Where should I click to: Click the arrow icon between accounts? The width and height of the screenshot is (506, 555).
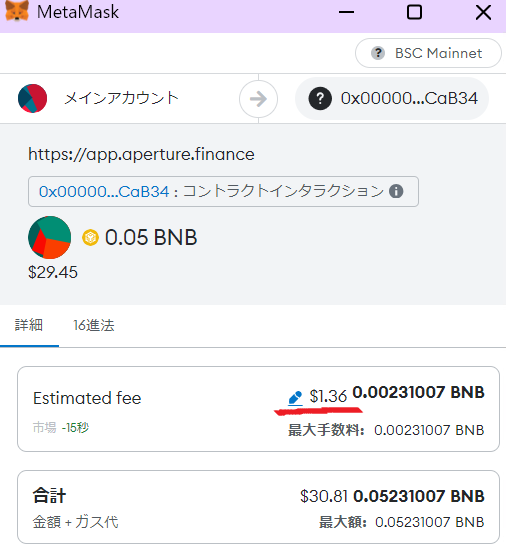click(x=258, y=99)
